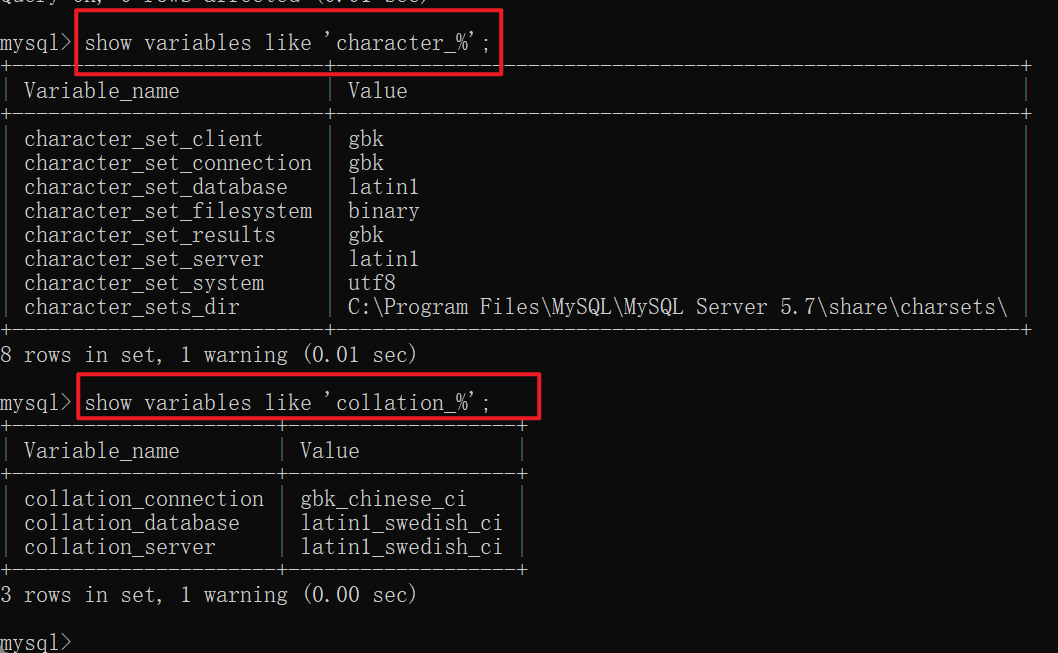Click the character_set_system variable name
This screenshot has height=653, width=1058.
(x=143, y=283)
